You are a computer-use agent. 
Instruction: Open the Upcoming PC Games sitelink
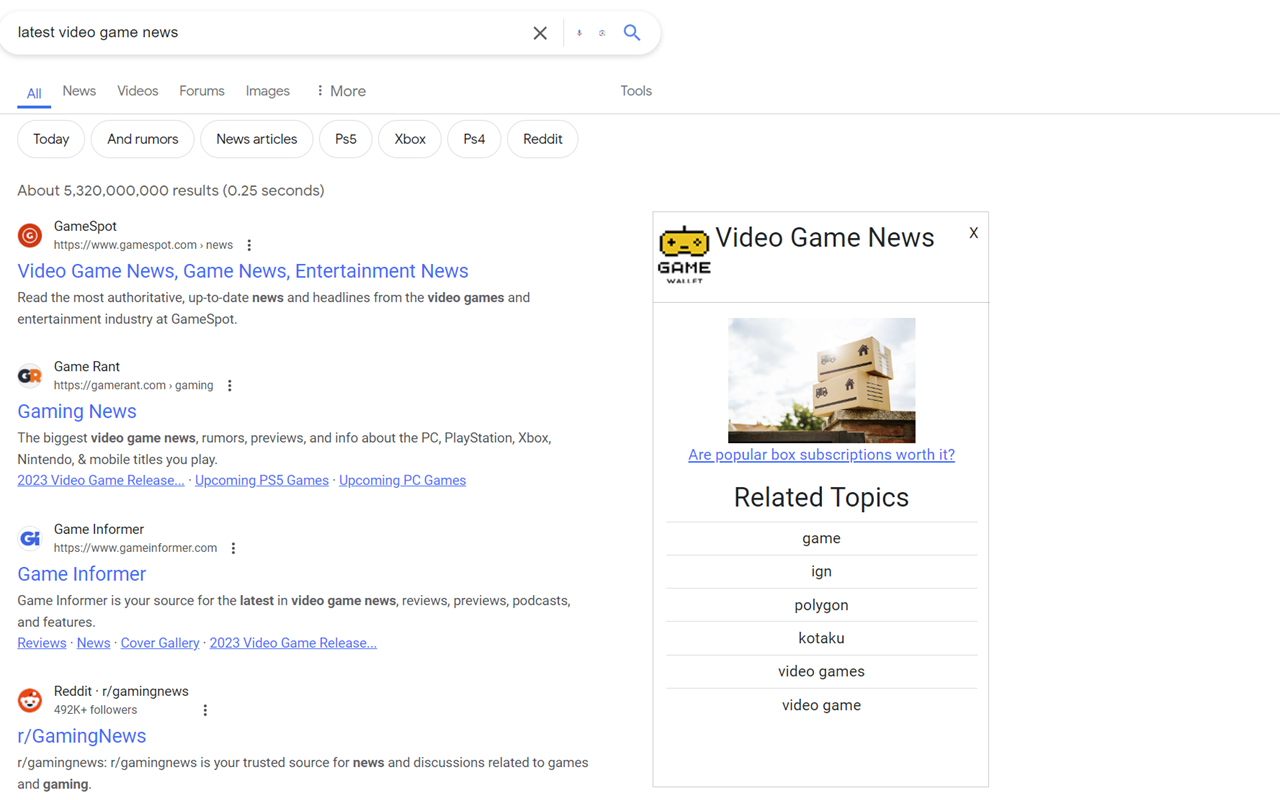tap(402, 480)
